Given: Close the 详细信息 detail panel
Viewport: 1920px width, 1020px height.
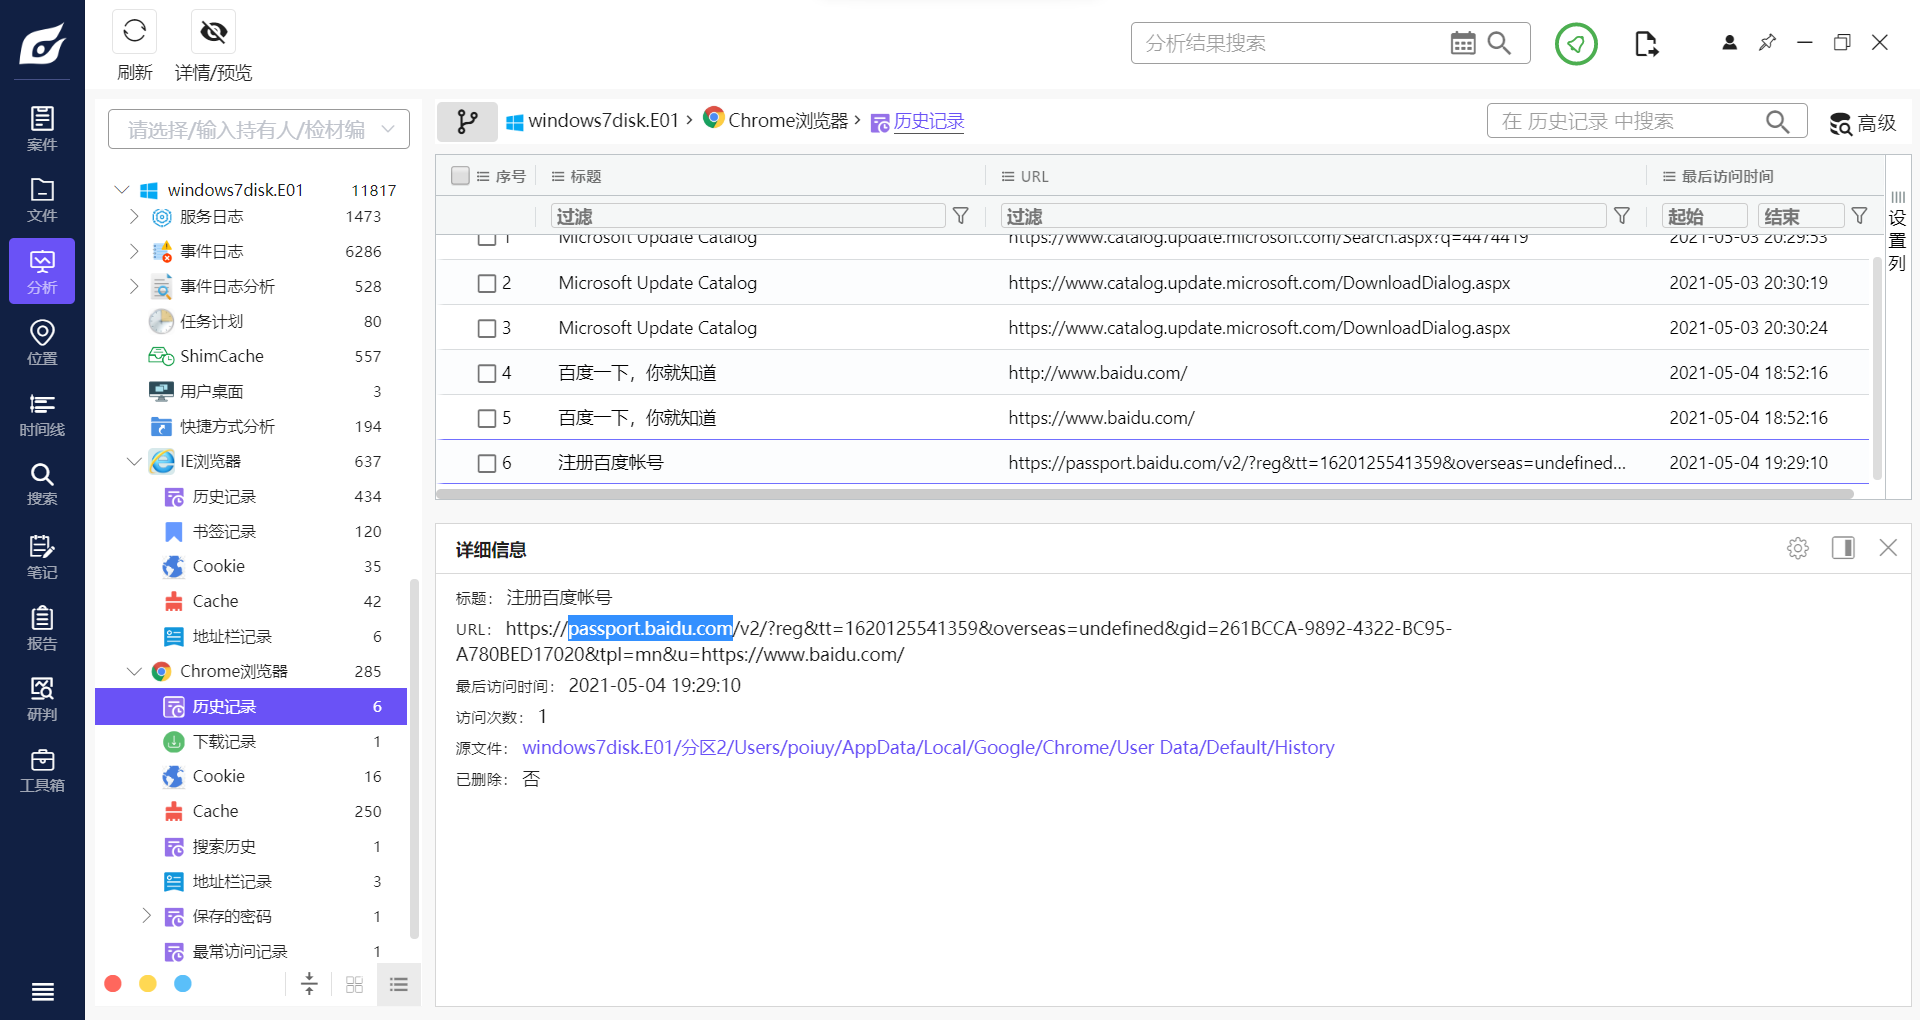Looking at the screenshot, I should point(1888,548).
